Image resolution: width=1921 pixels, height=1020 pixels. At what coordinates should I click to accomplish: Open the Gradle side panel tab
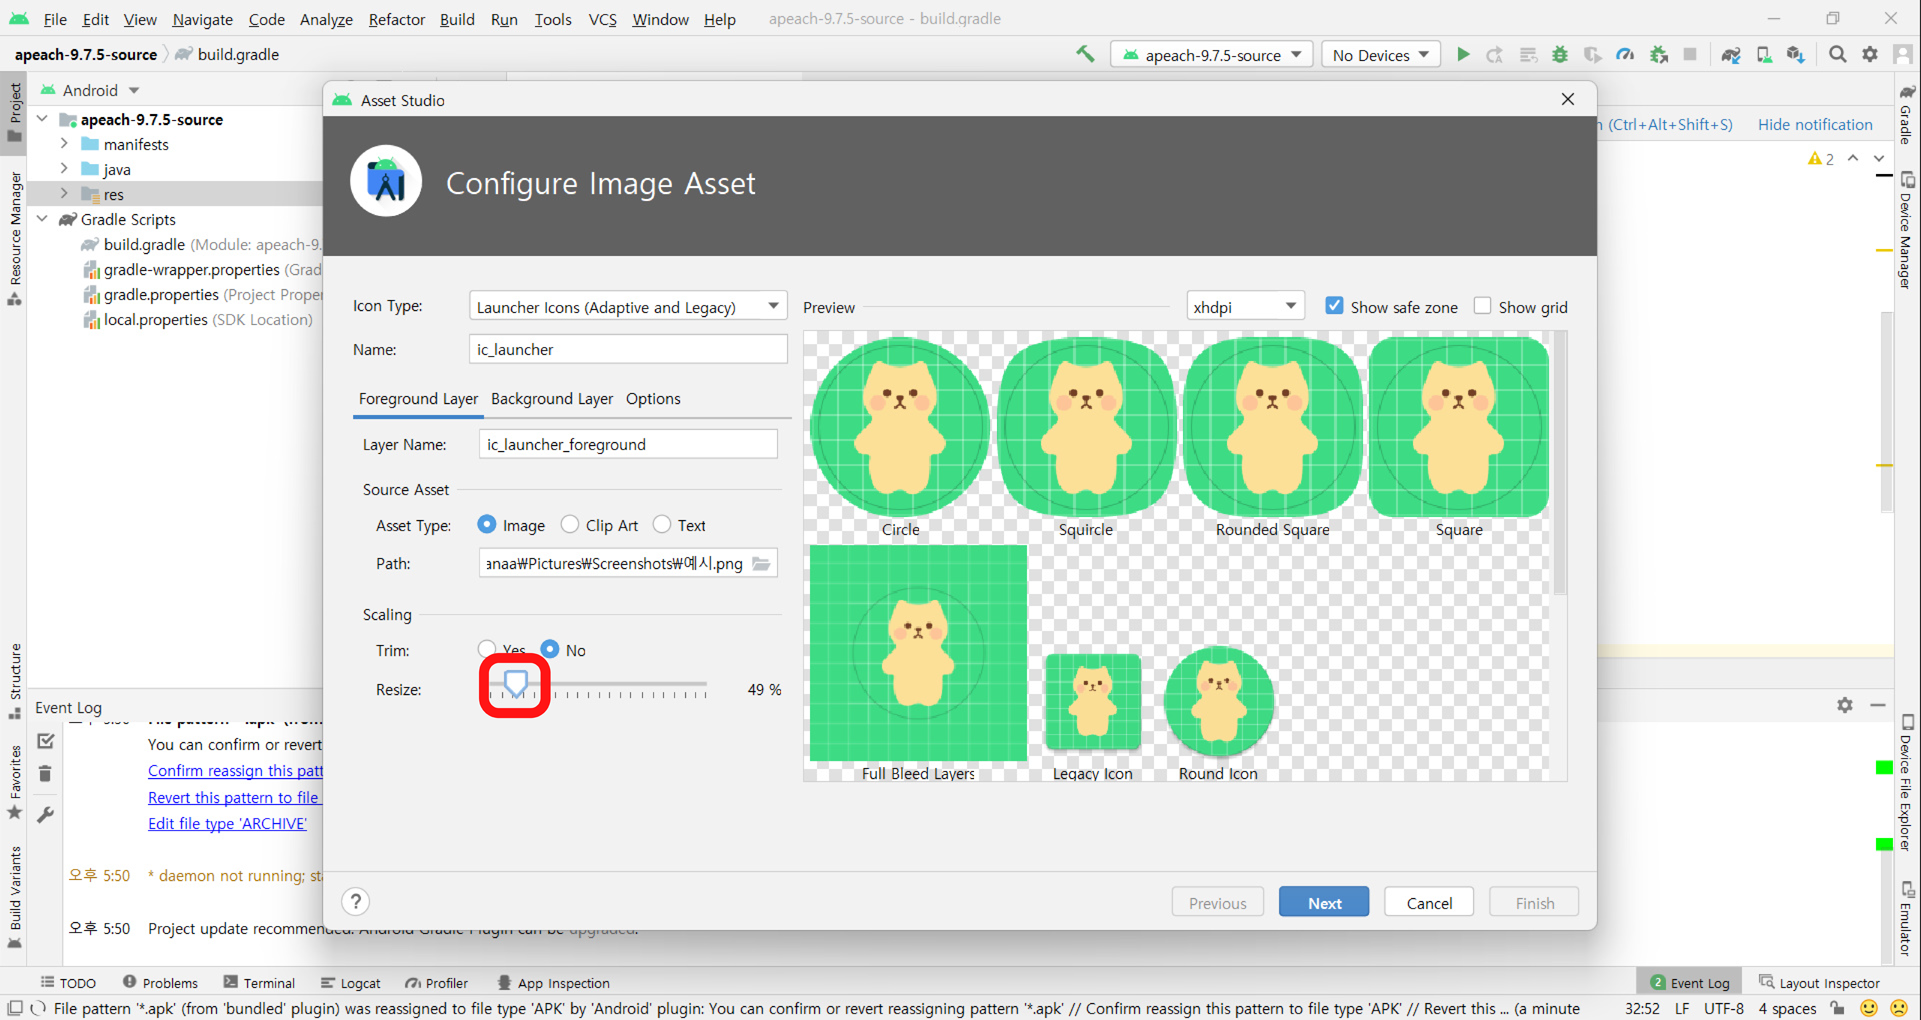[x=1907, y=115]
